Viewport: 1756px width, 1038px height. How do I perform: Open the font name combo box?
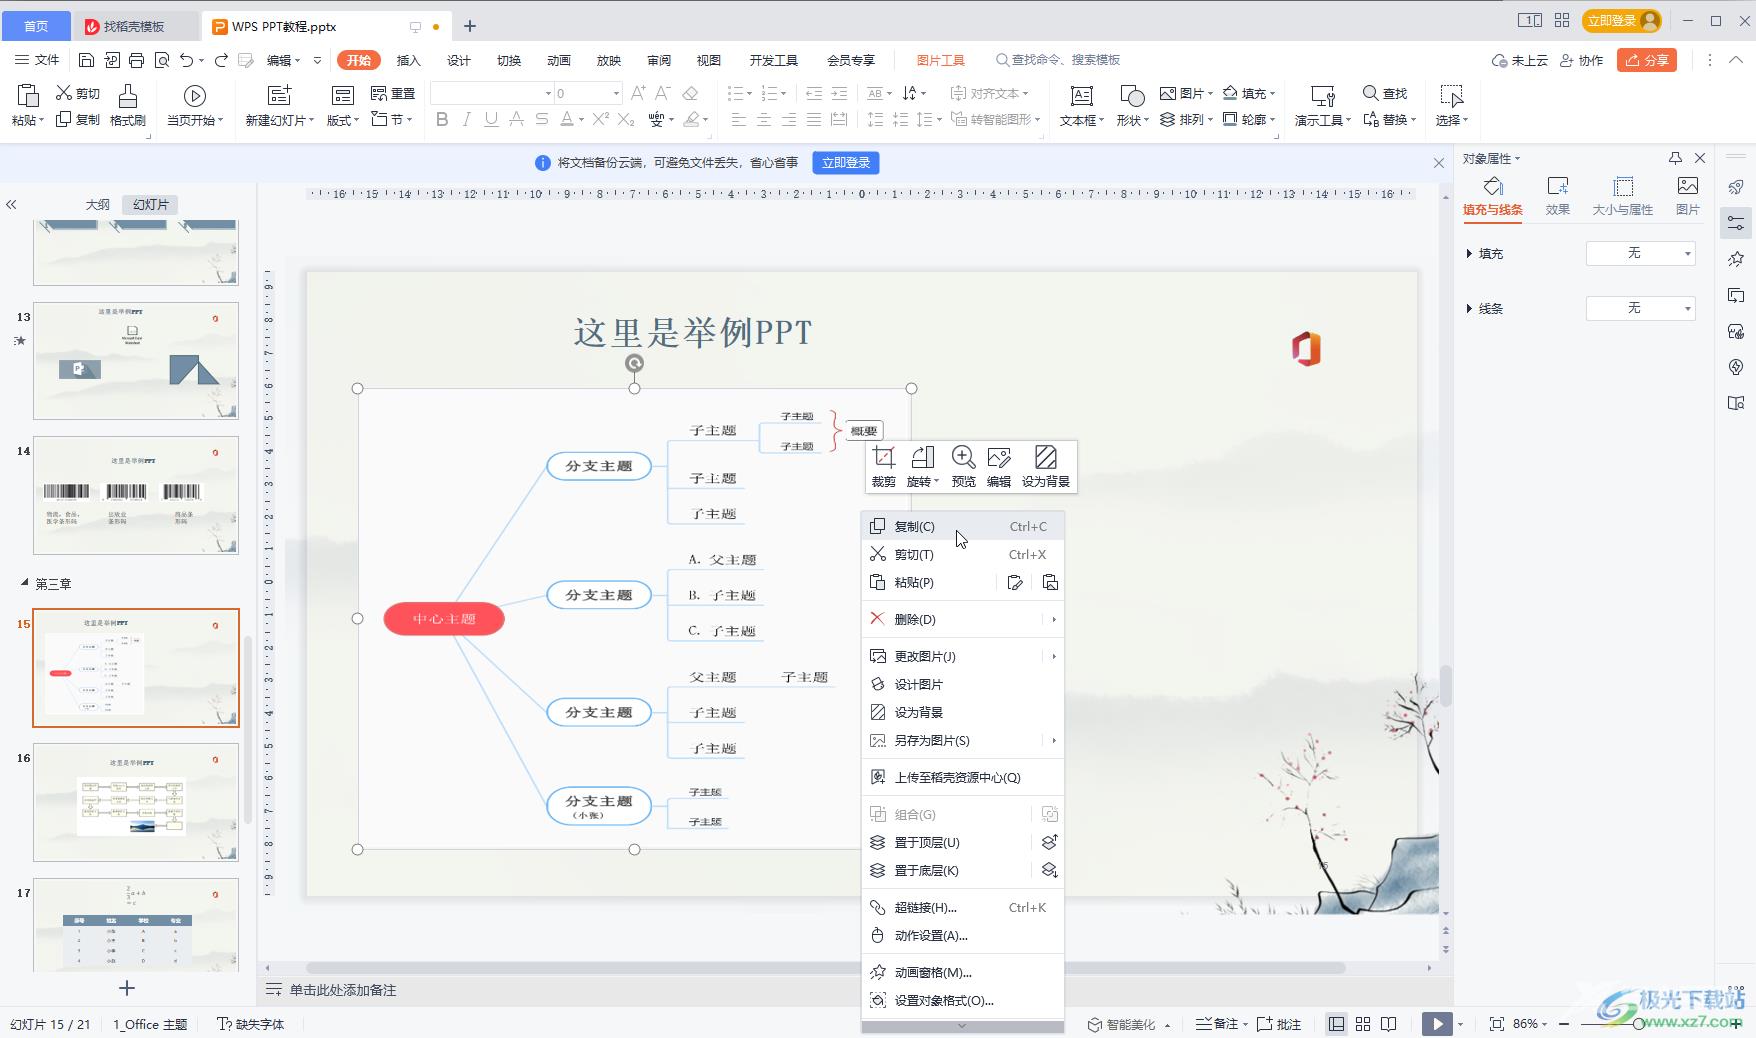click(492, 93)
